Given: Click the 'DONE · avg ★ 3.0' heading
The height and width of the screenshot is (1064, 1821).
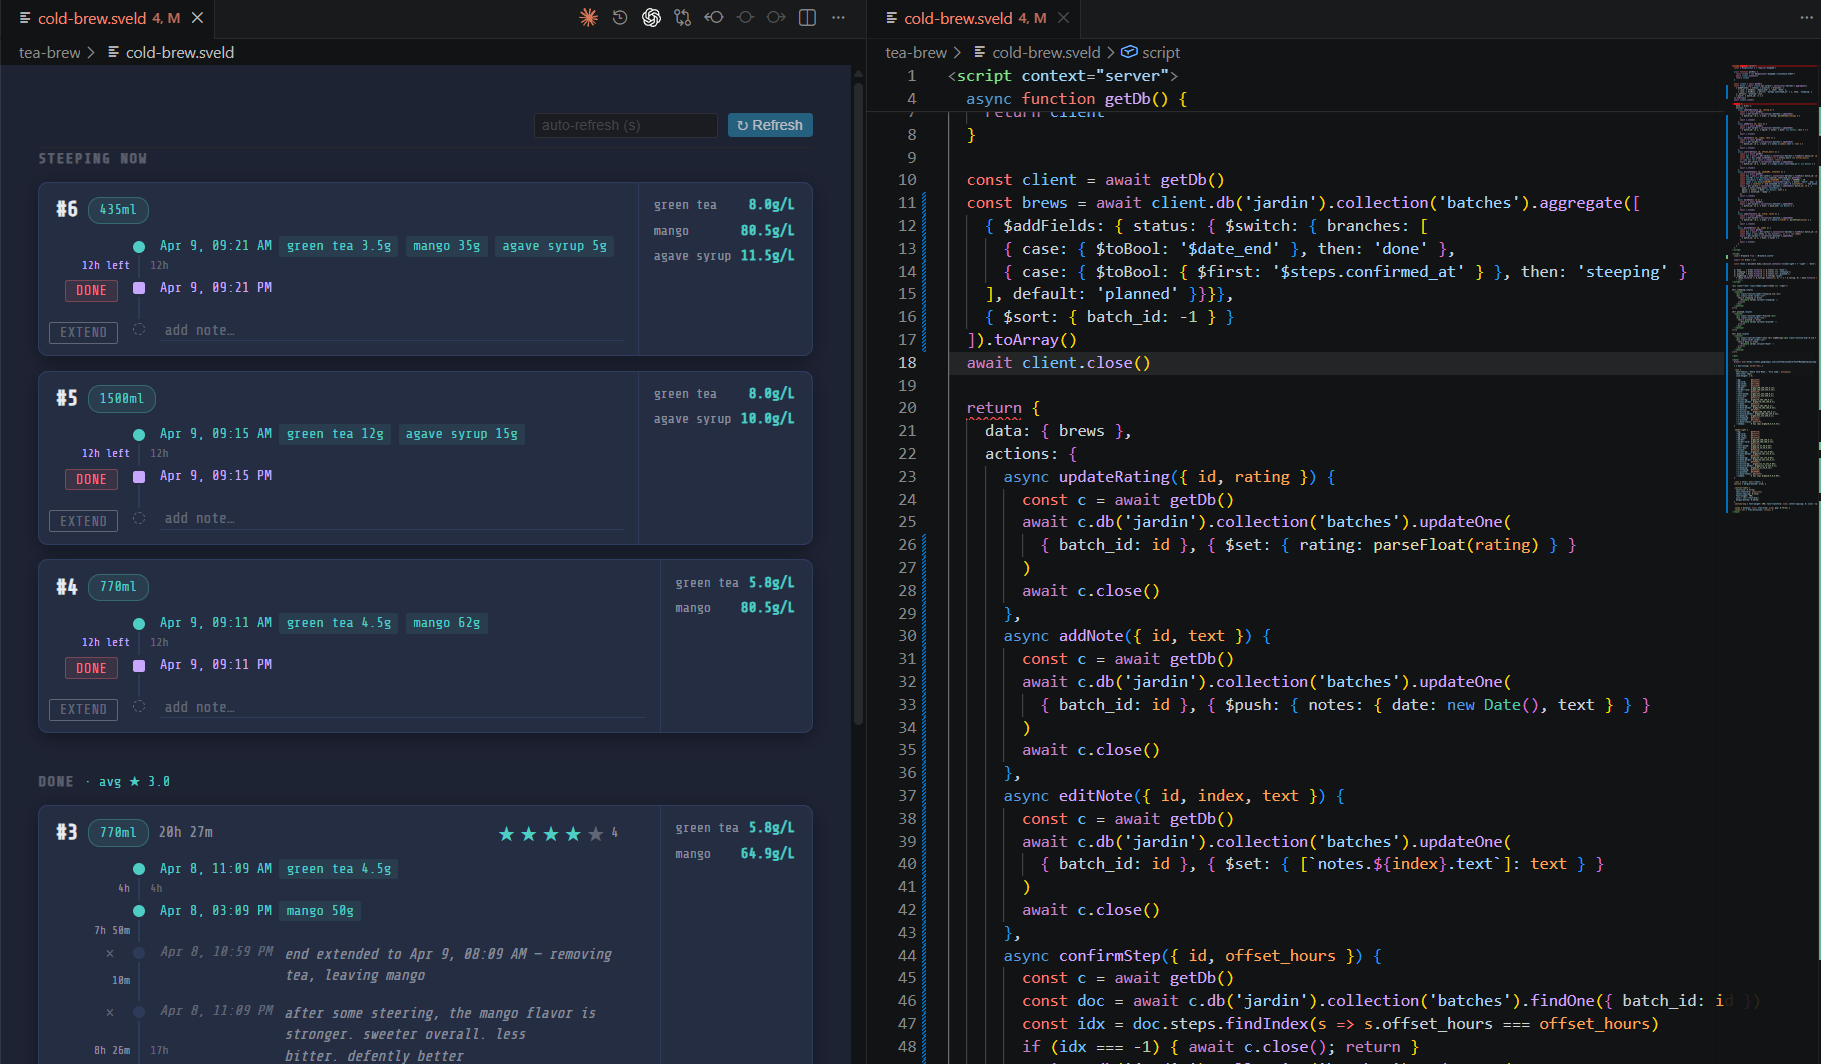Looking at the screenshot, I should (x=104, y=782).
